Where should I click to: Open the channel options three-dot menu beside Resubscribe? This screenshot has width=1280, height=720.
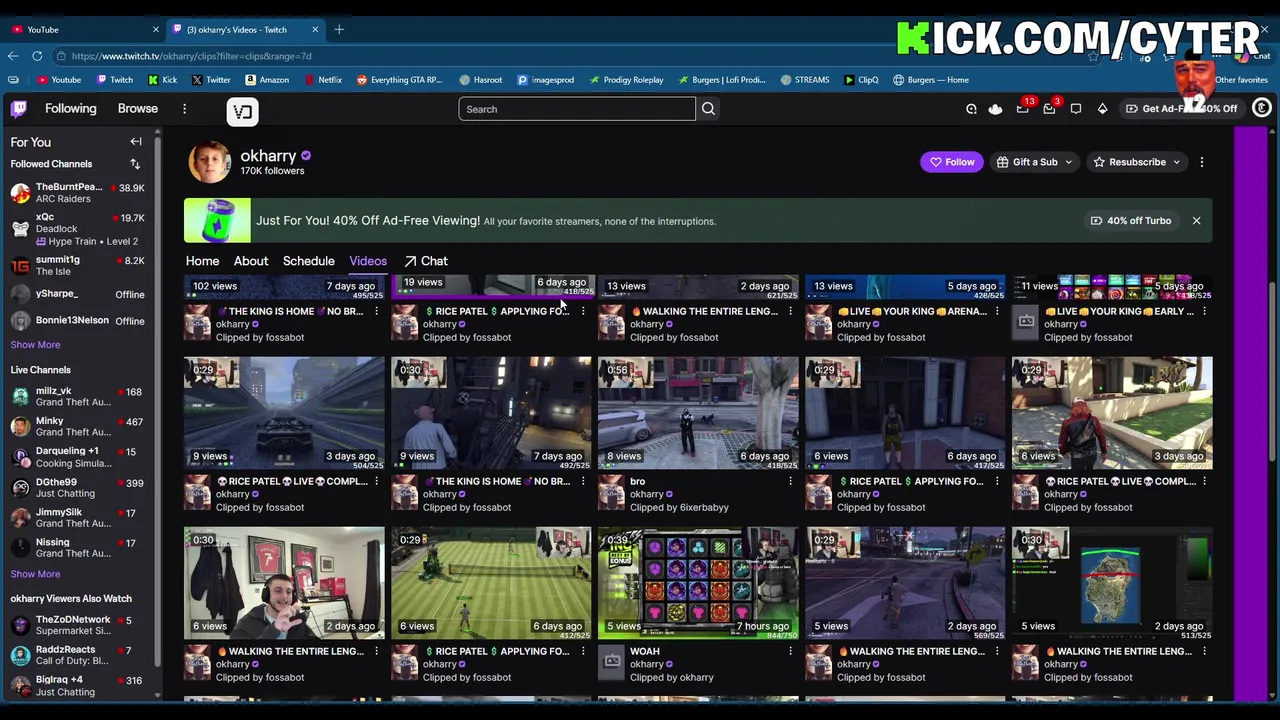click(x=1202, y=162)
